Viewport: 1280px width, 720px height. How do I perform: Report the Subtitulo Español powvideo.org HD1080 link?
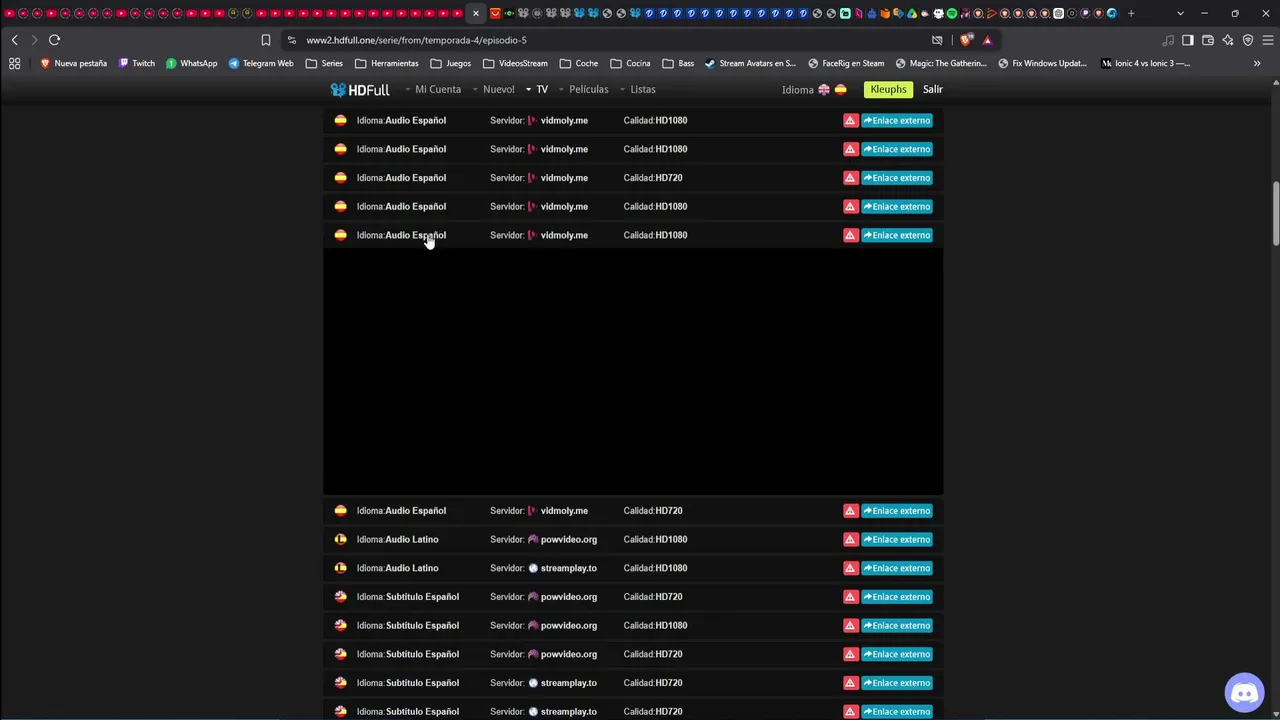(x=850, y=625)
